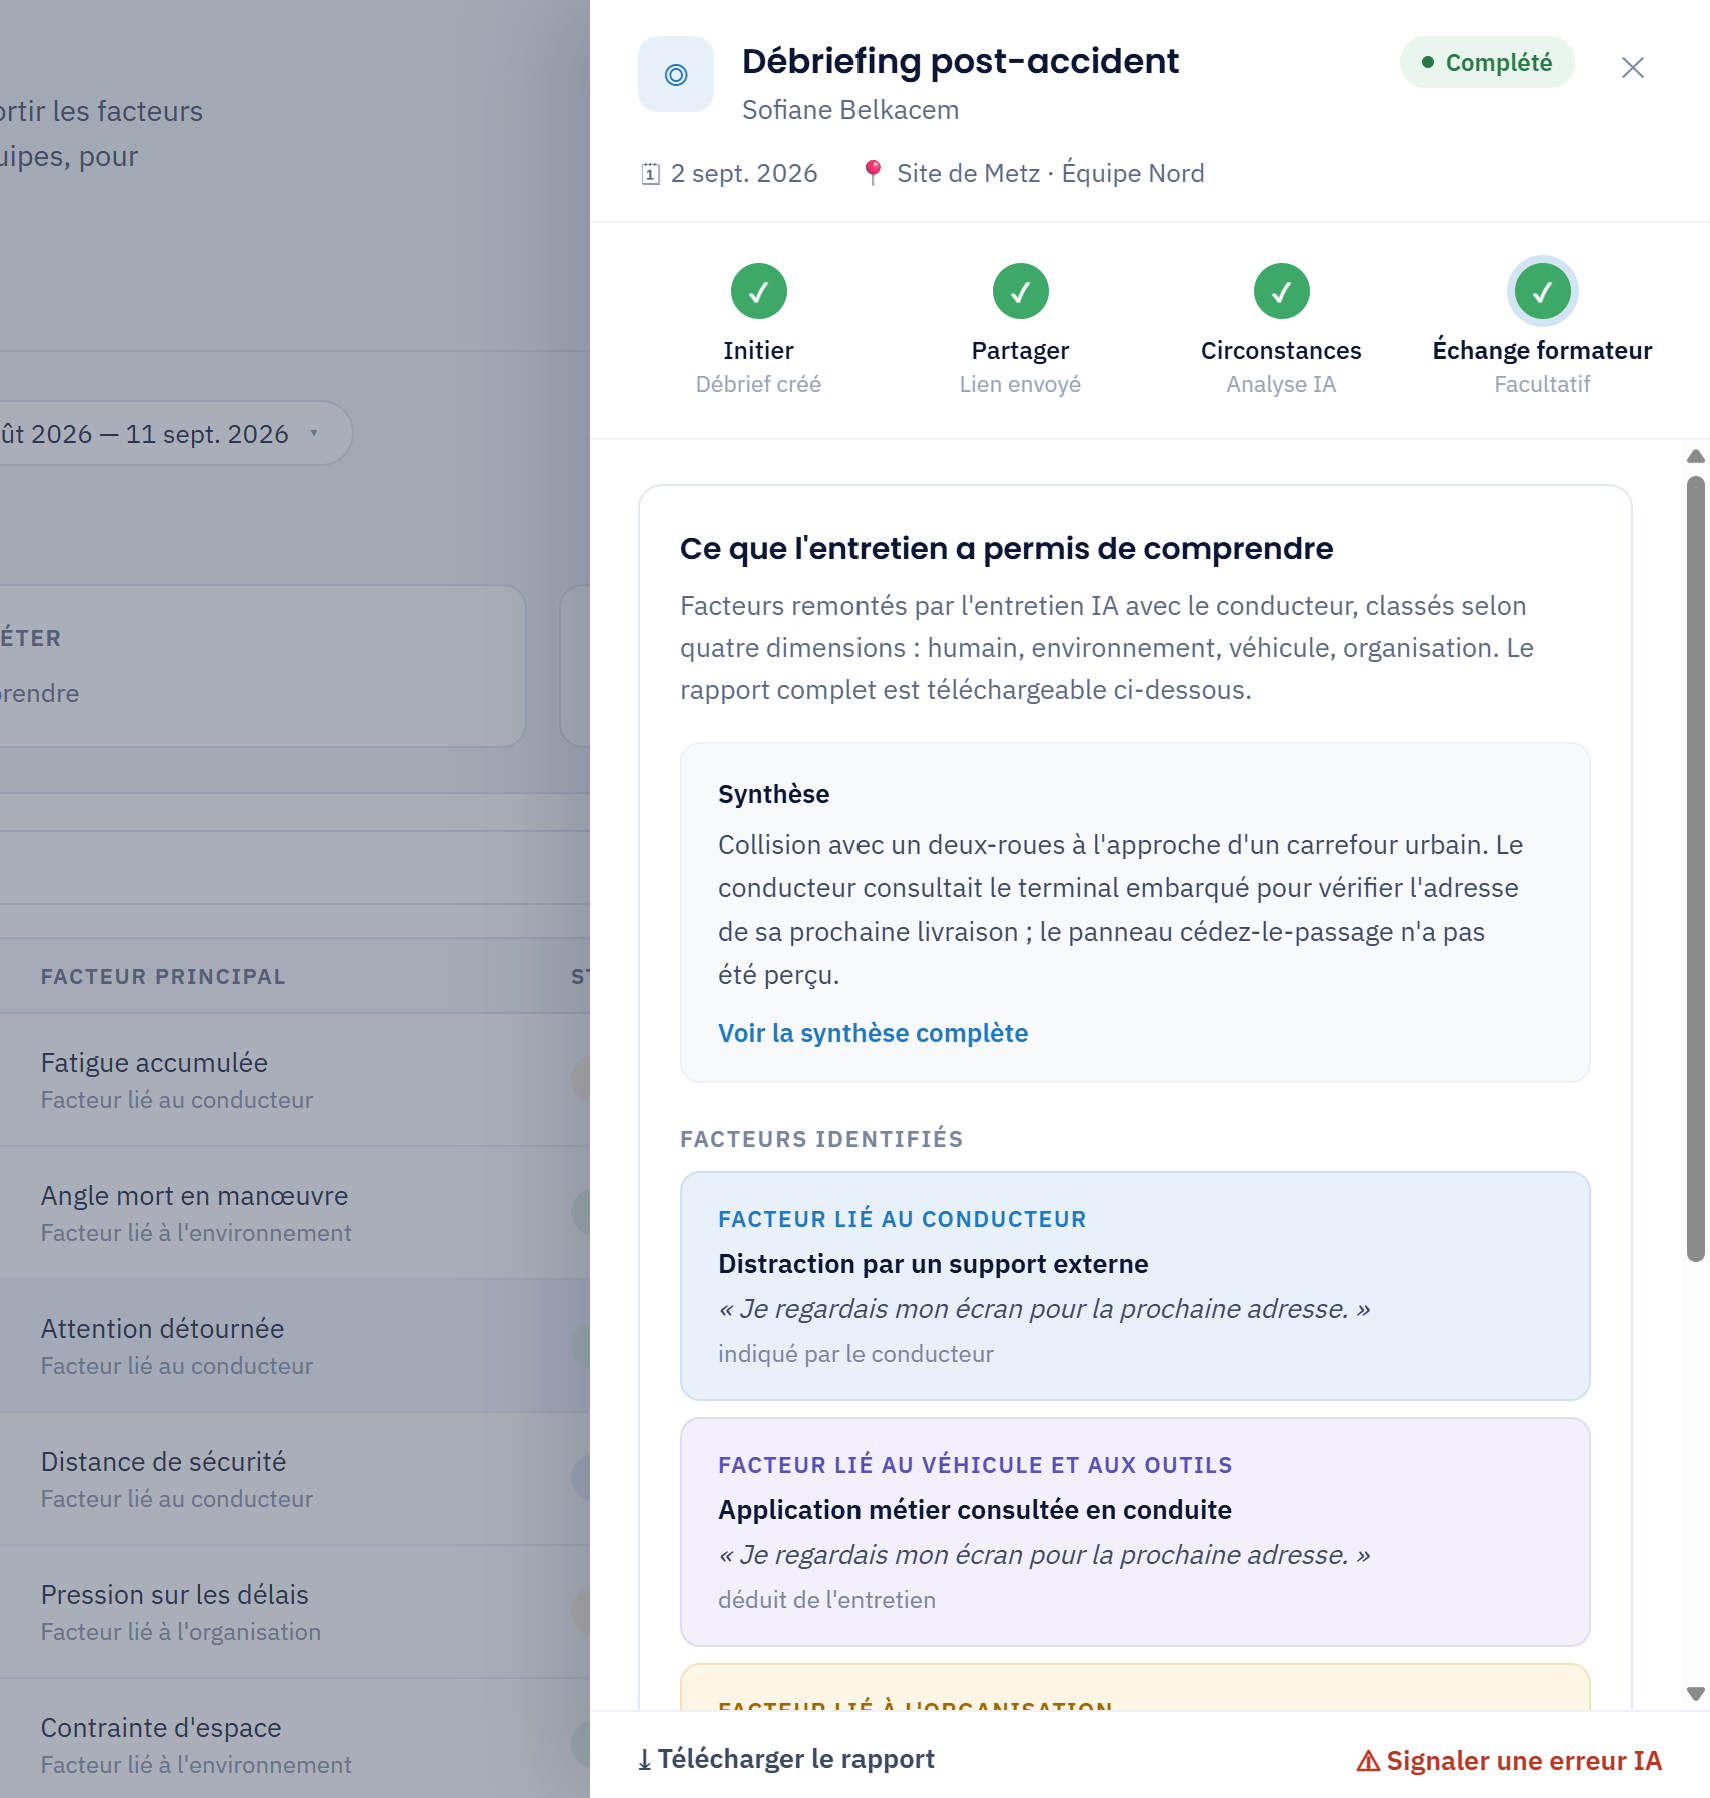Select the Circonstances step checkmark

(x=1281, y=291)
